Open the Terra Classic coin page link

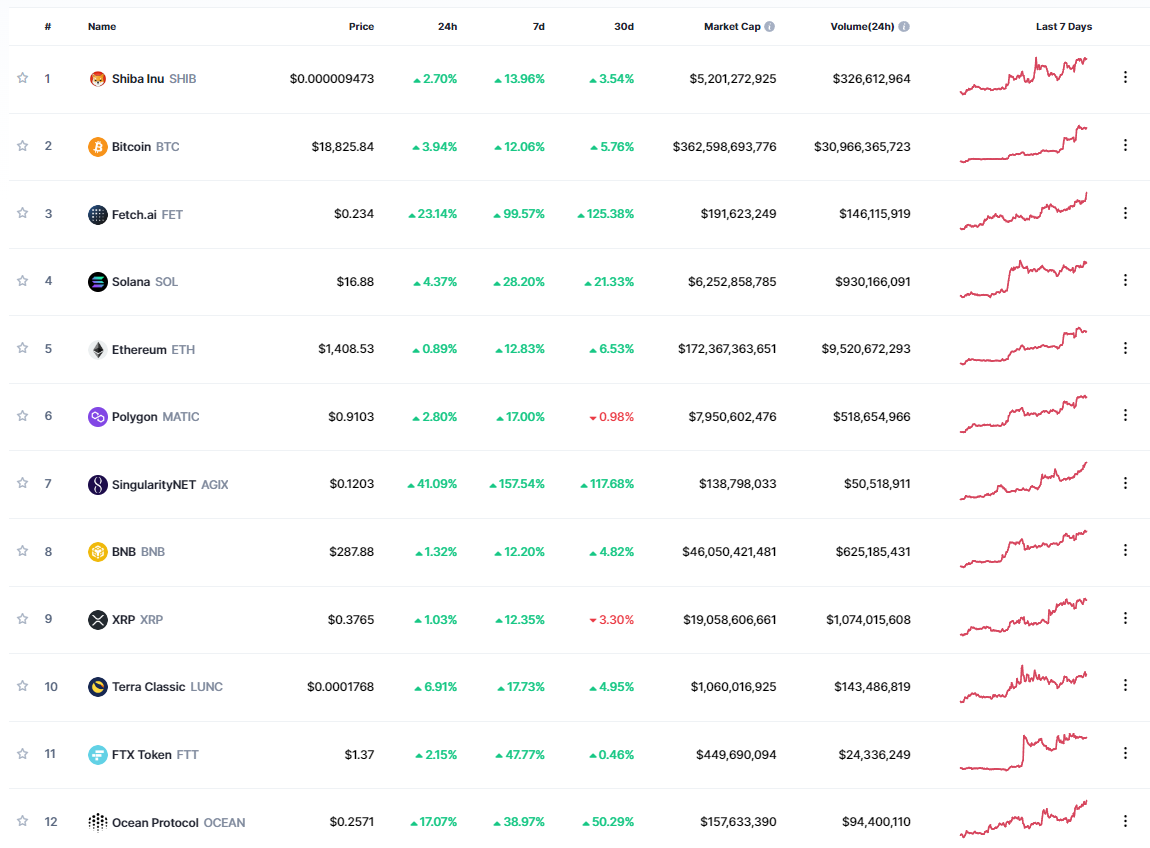(x=148, y=687)
